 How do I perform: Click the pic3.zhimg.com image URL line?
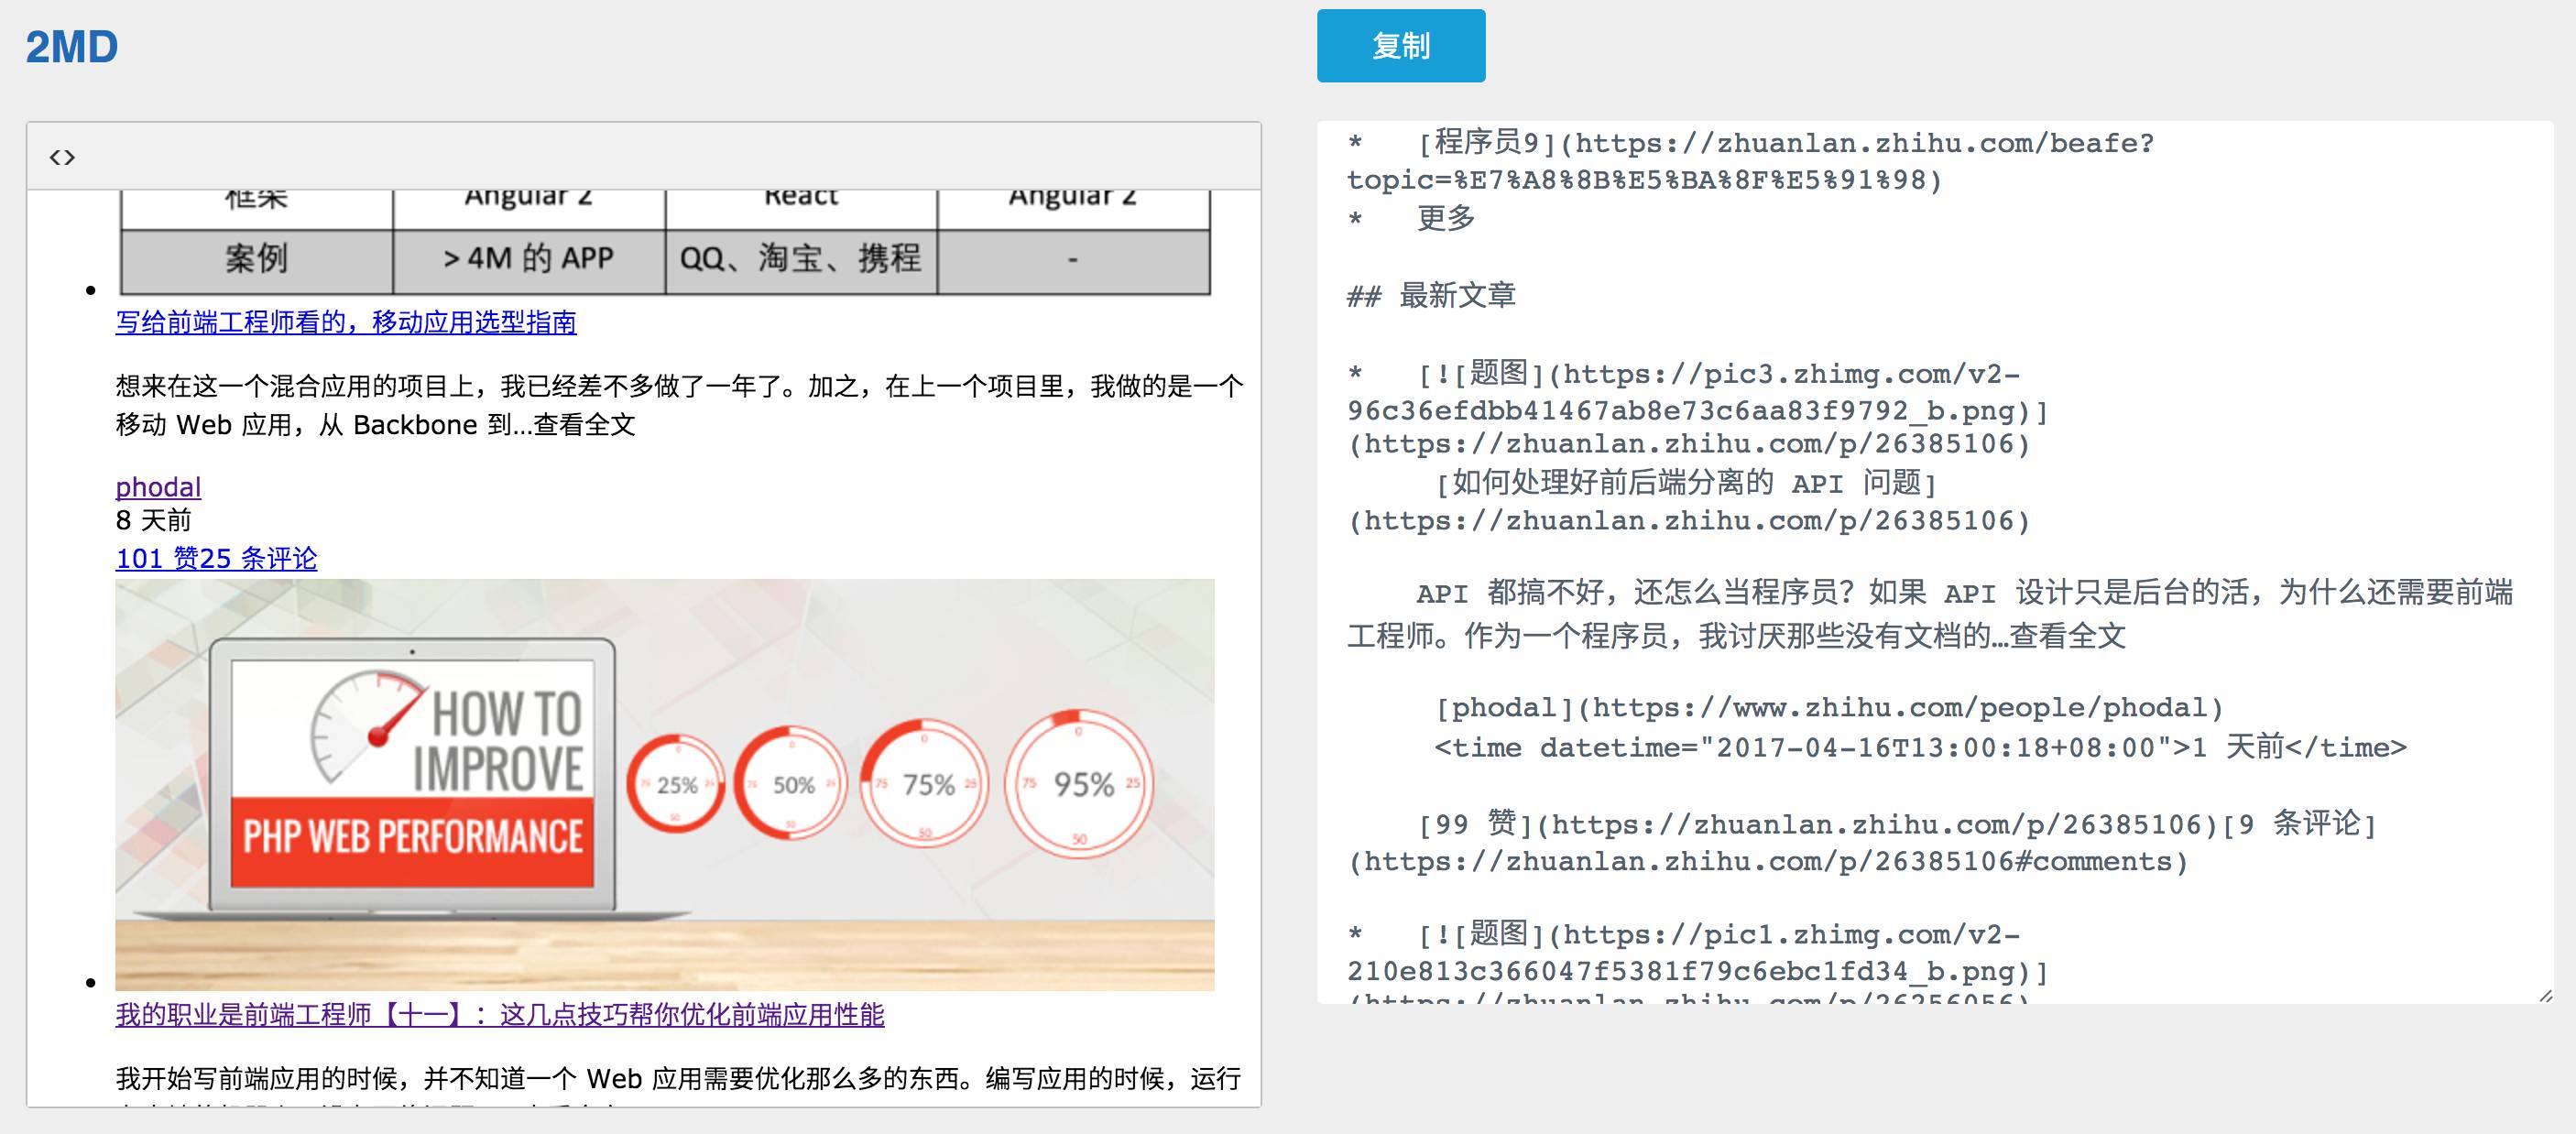[1700, 393]
